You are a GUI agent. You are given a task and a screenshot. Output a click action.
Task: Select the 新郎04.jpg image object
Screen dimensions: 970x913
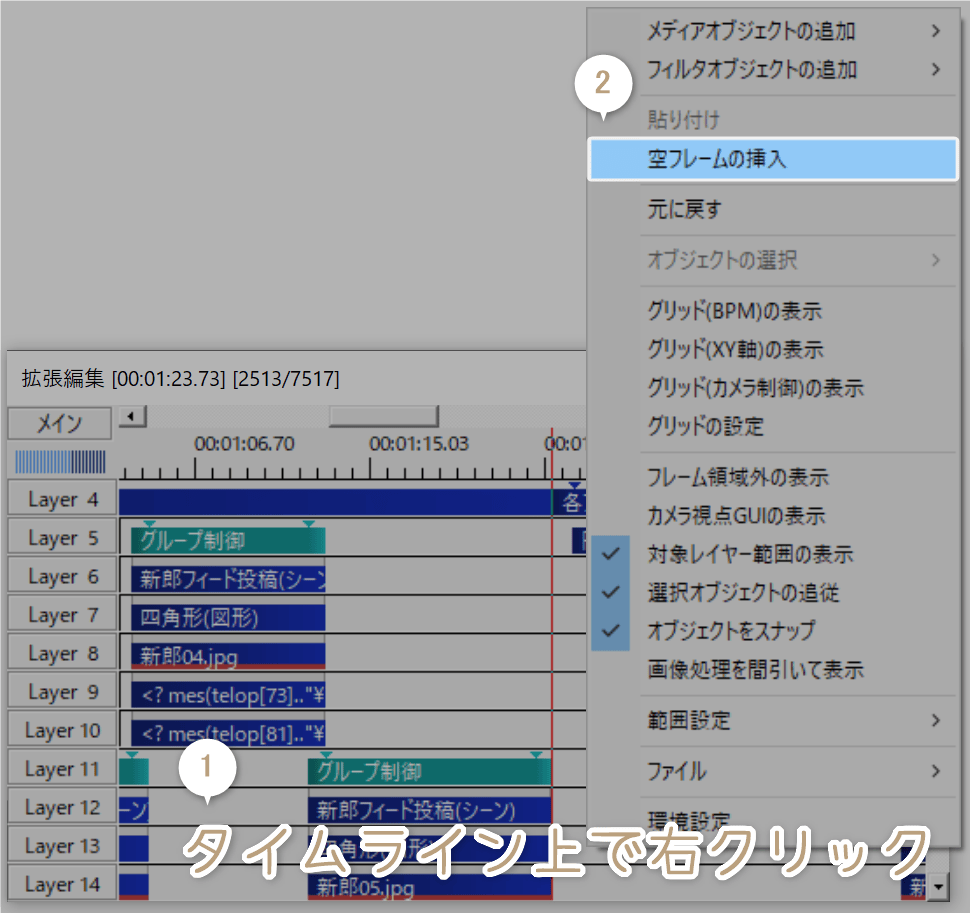click(x=228, y=655)
